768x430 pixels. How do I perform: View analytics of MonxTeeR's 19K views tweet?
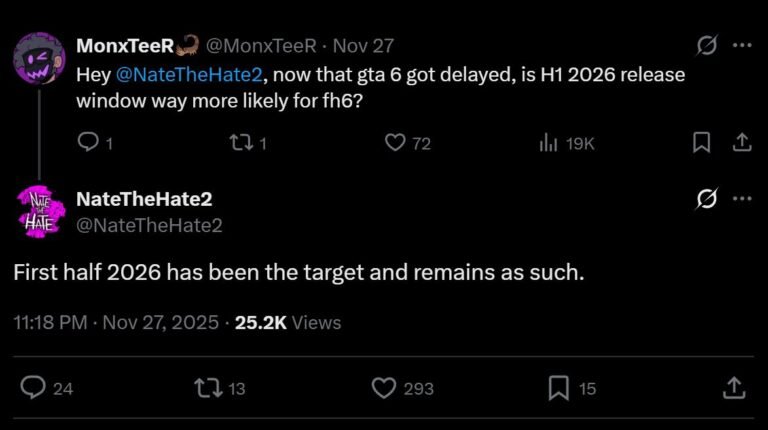(x=549, y=143)
